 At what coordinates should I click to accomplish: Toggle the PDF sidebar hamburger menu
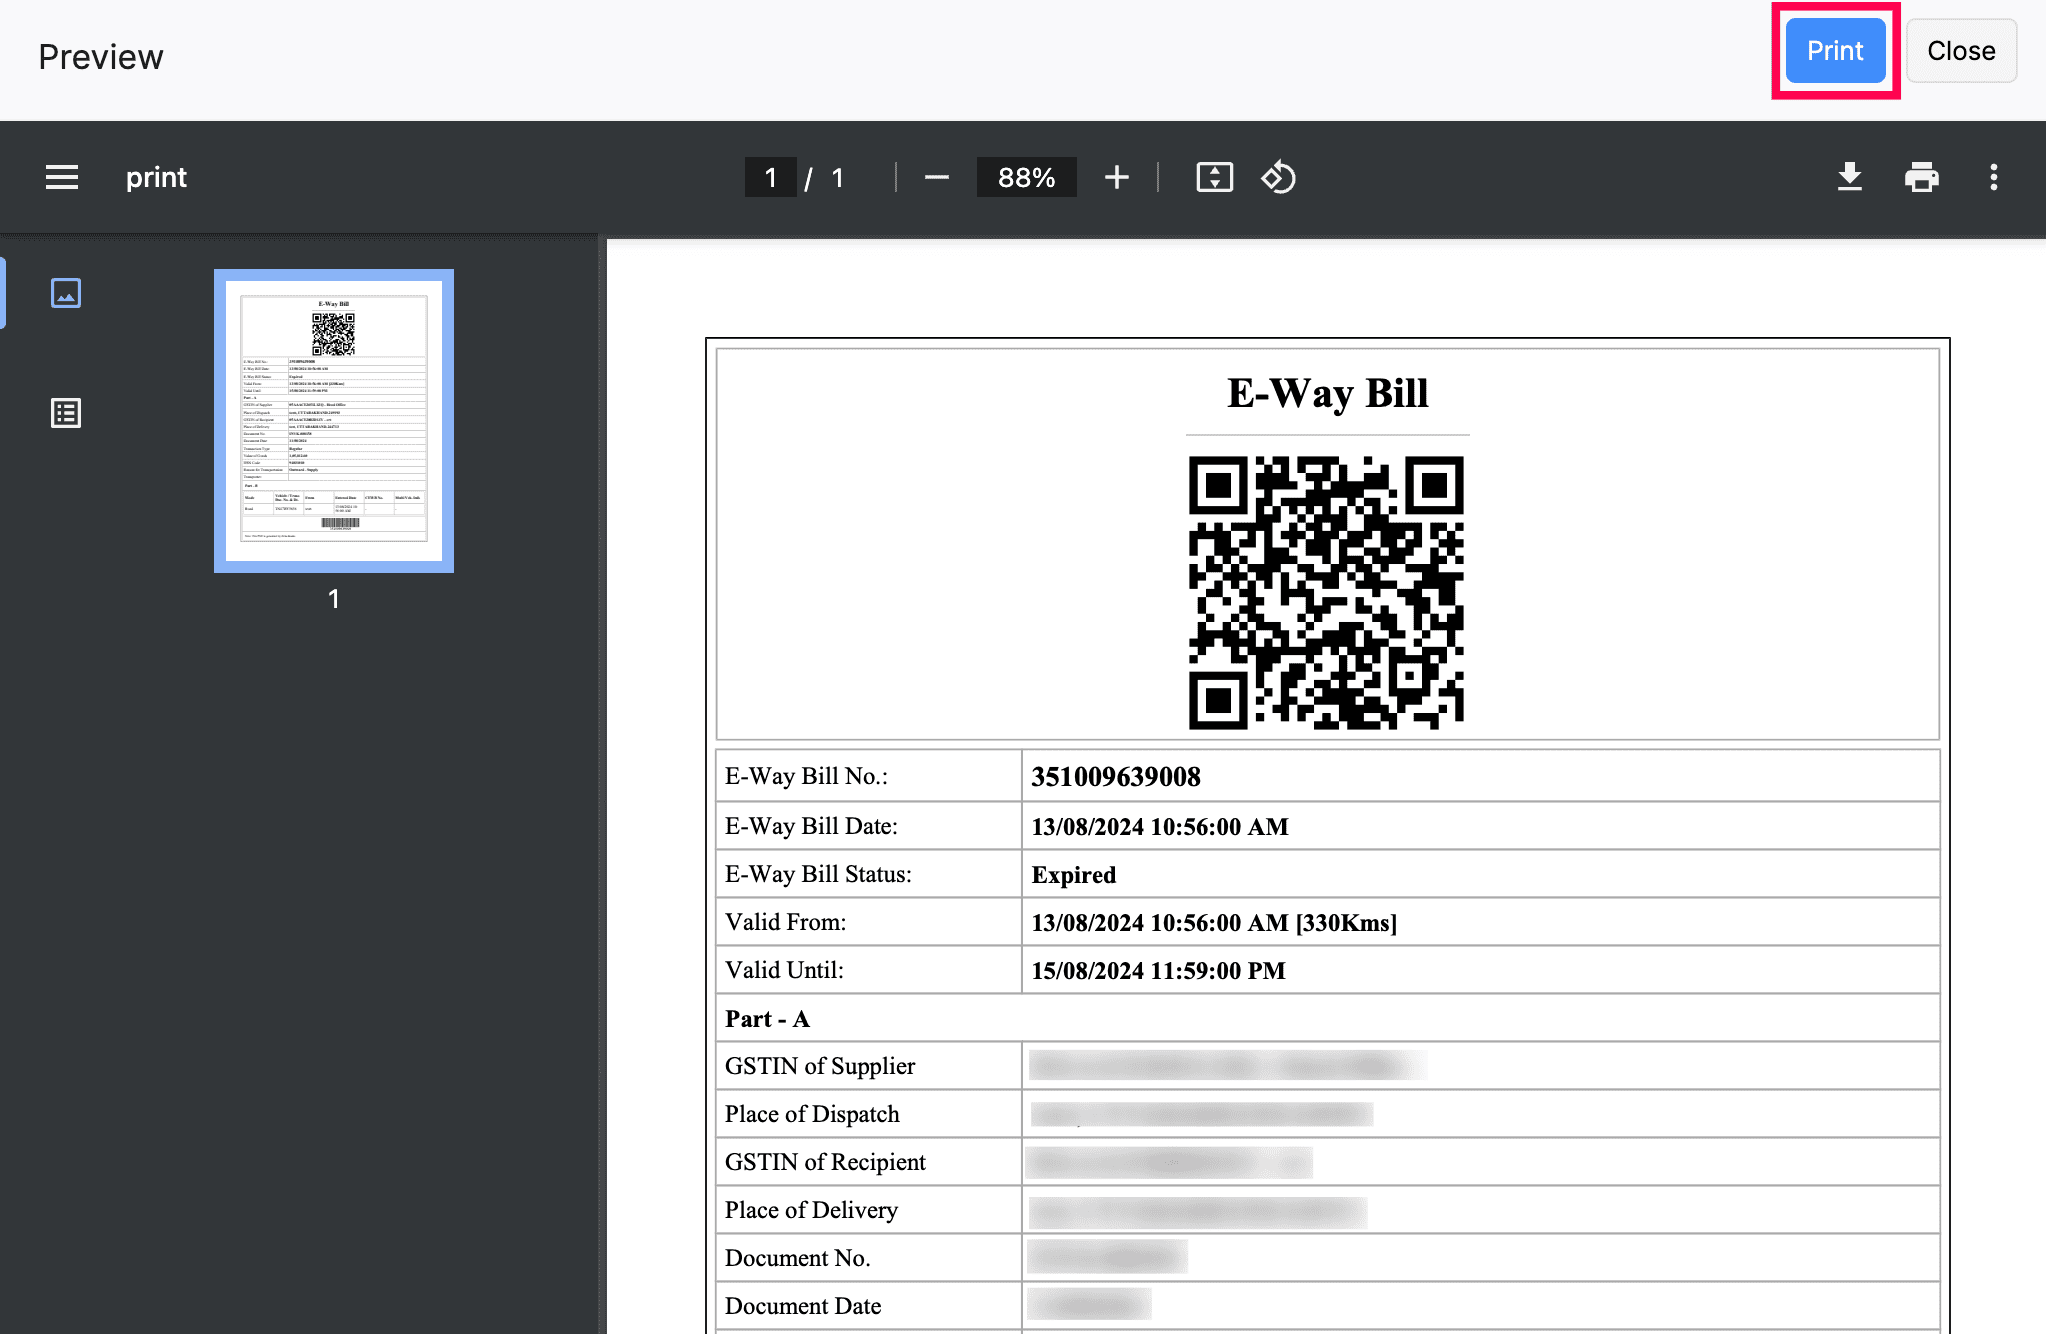pos(62,177)
